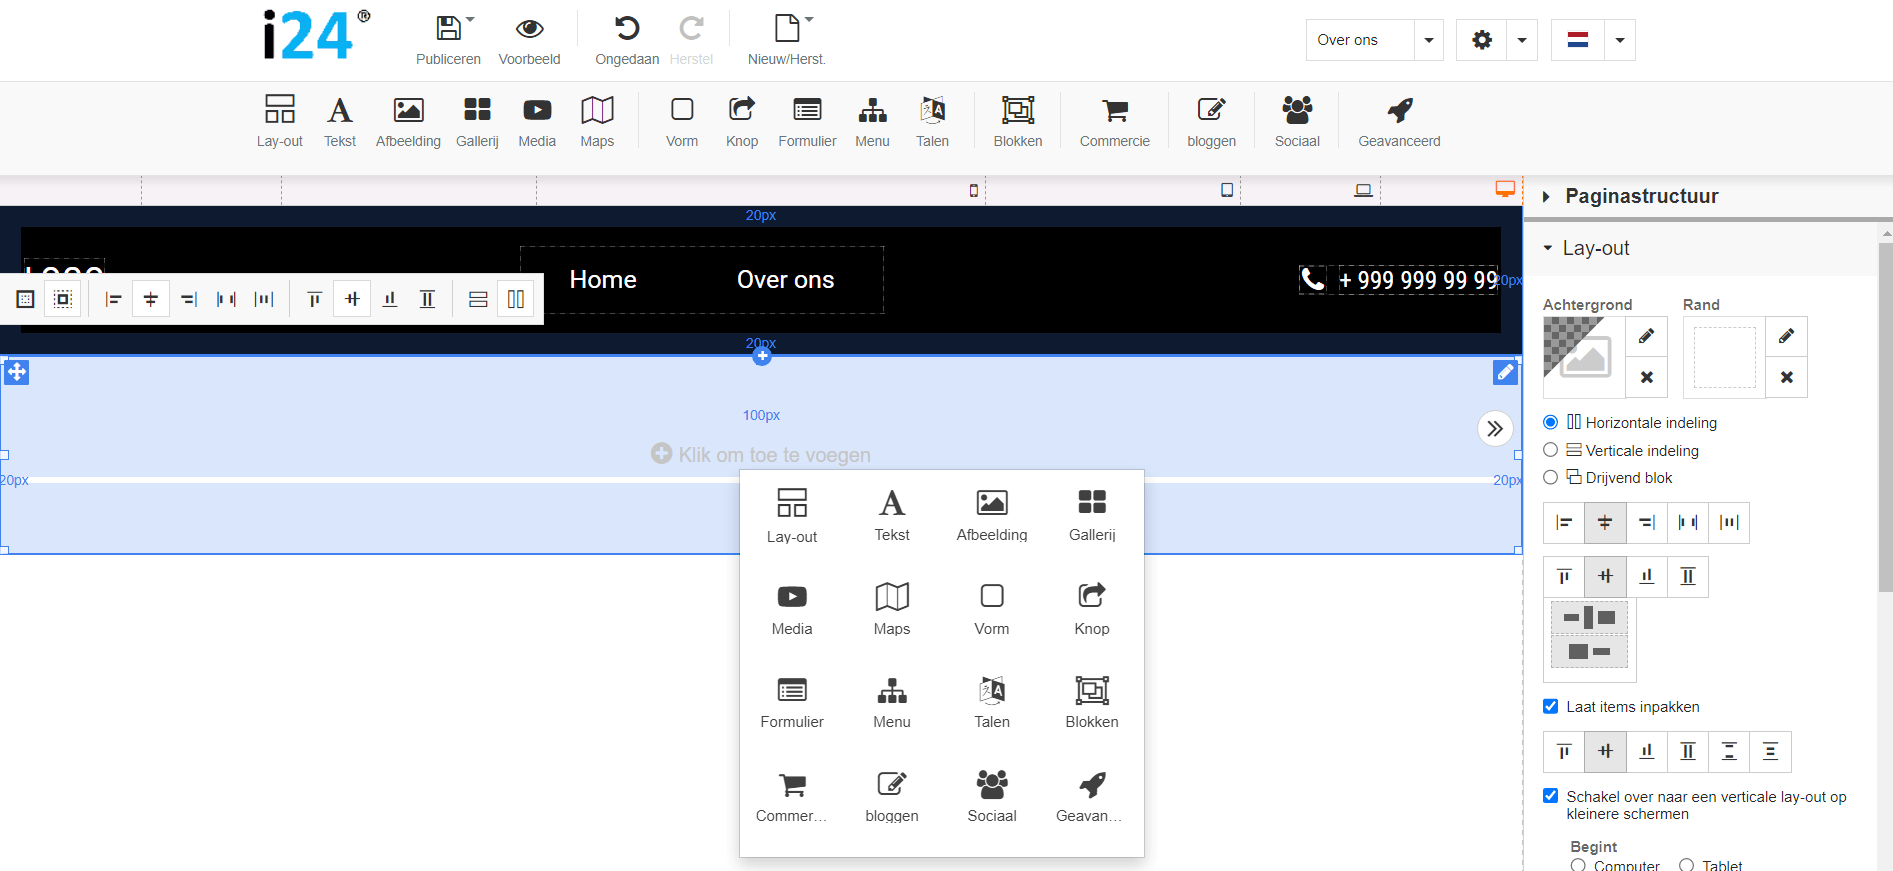Pick Formulier in the popup add menu
Image resolution: width=1893 pixels, height=871 pixels.
[x=792, y=702]
